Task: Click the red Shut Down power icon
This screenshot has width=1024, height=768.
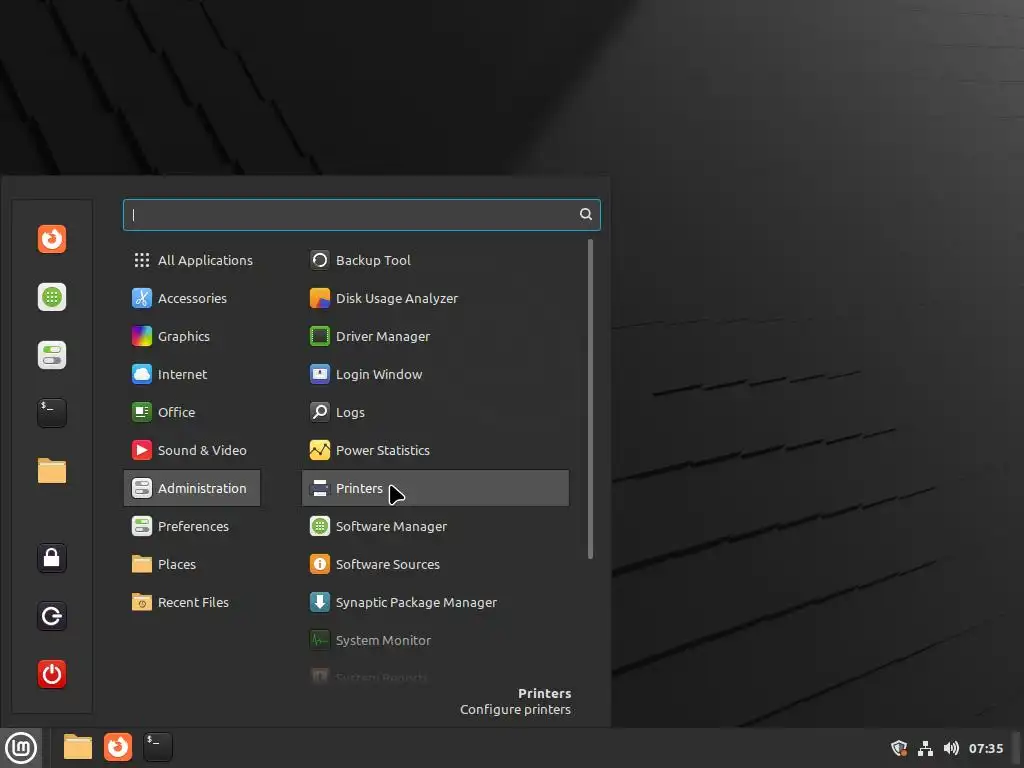Action: (52, 674)
